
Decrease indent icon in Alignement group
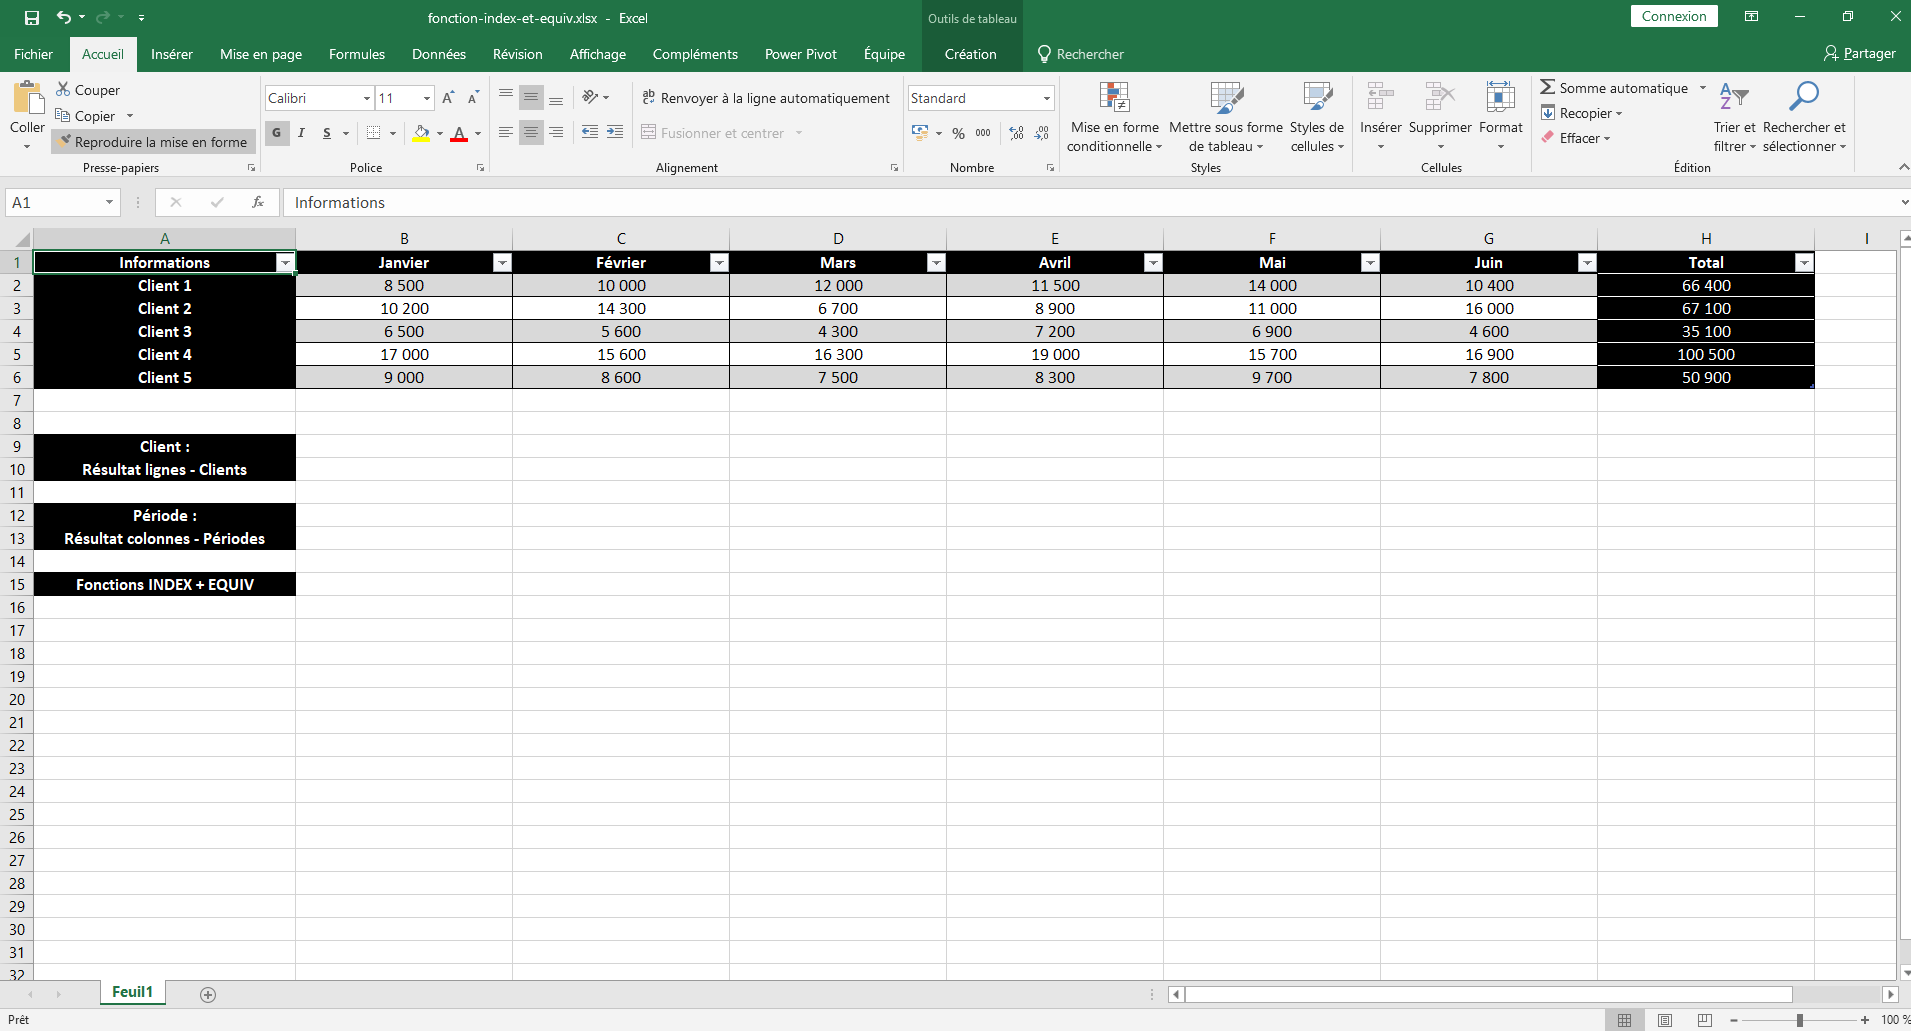[590, 132]
